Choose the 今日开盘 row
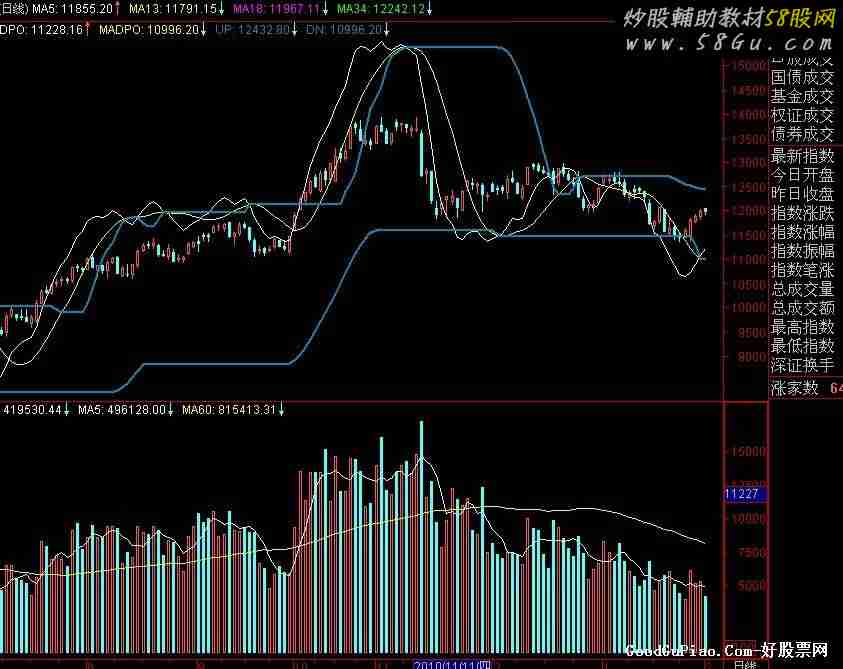The width and height of the screenshot is (843, 669). click(801, 174)
